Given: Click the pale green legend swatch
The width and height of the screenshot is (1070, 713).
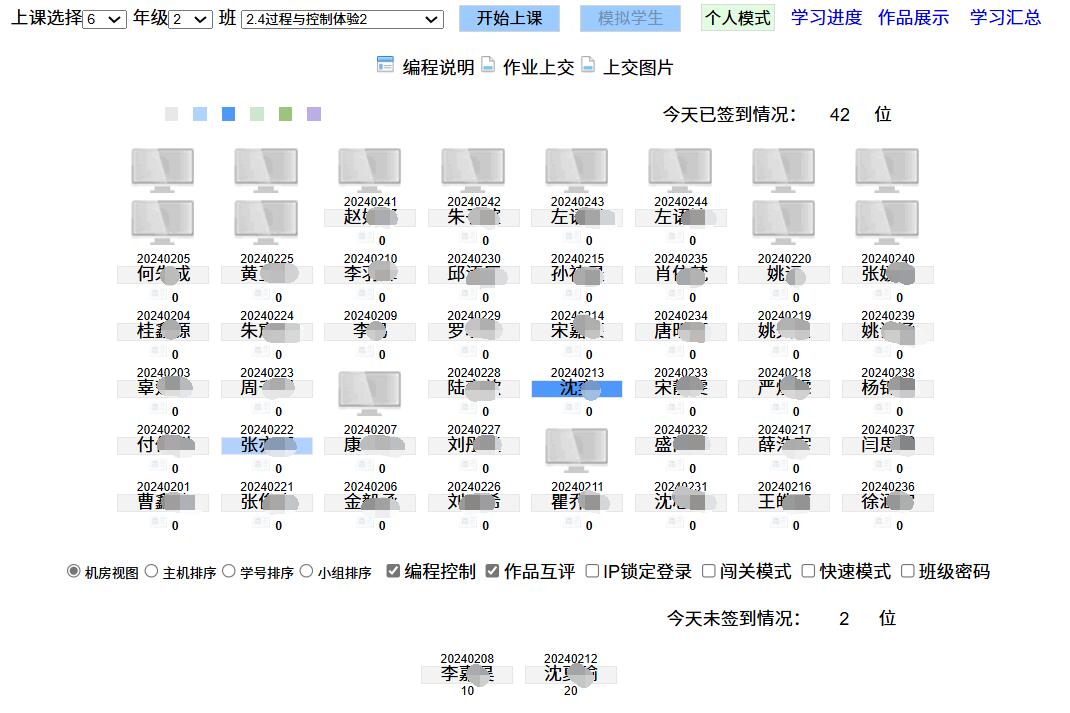Looking at the screenshot, I should point(257,114).
